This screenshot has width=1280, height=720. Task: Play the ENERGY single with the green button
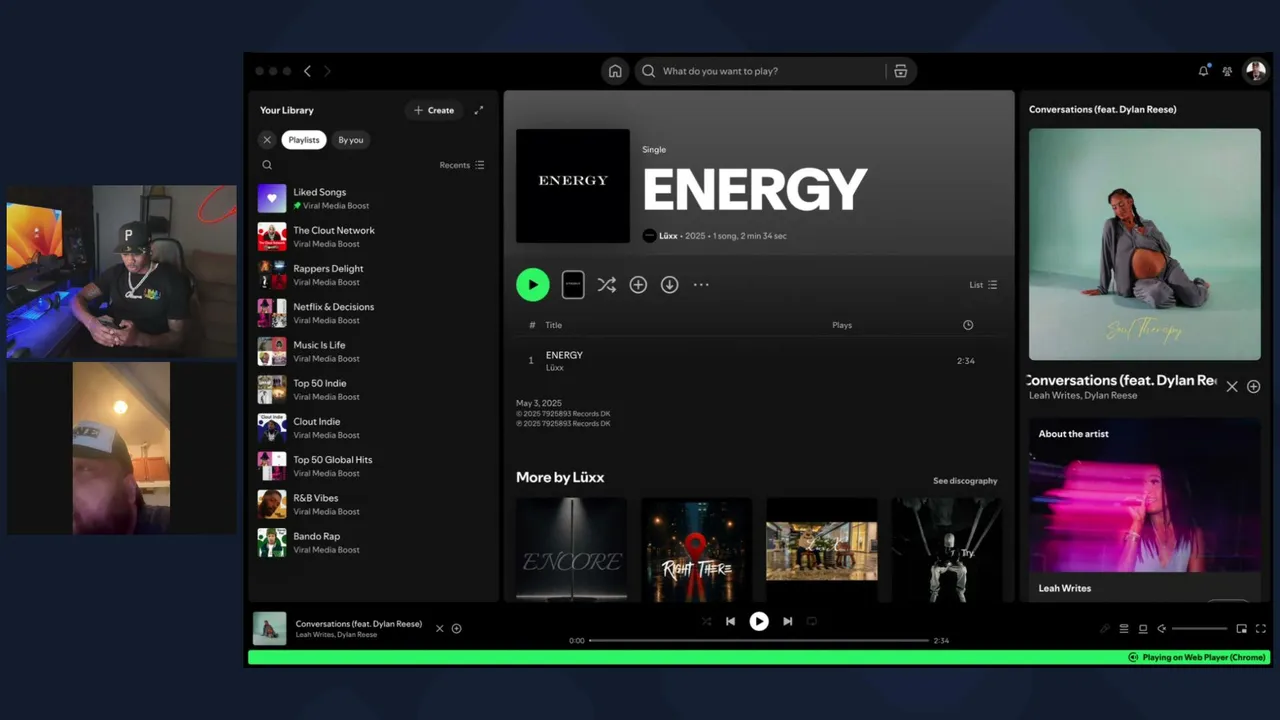click(x=533, y=285)
